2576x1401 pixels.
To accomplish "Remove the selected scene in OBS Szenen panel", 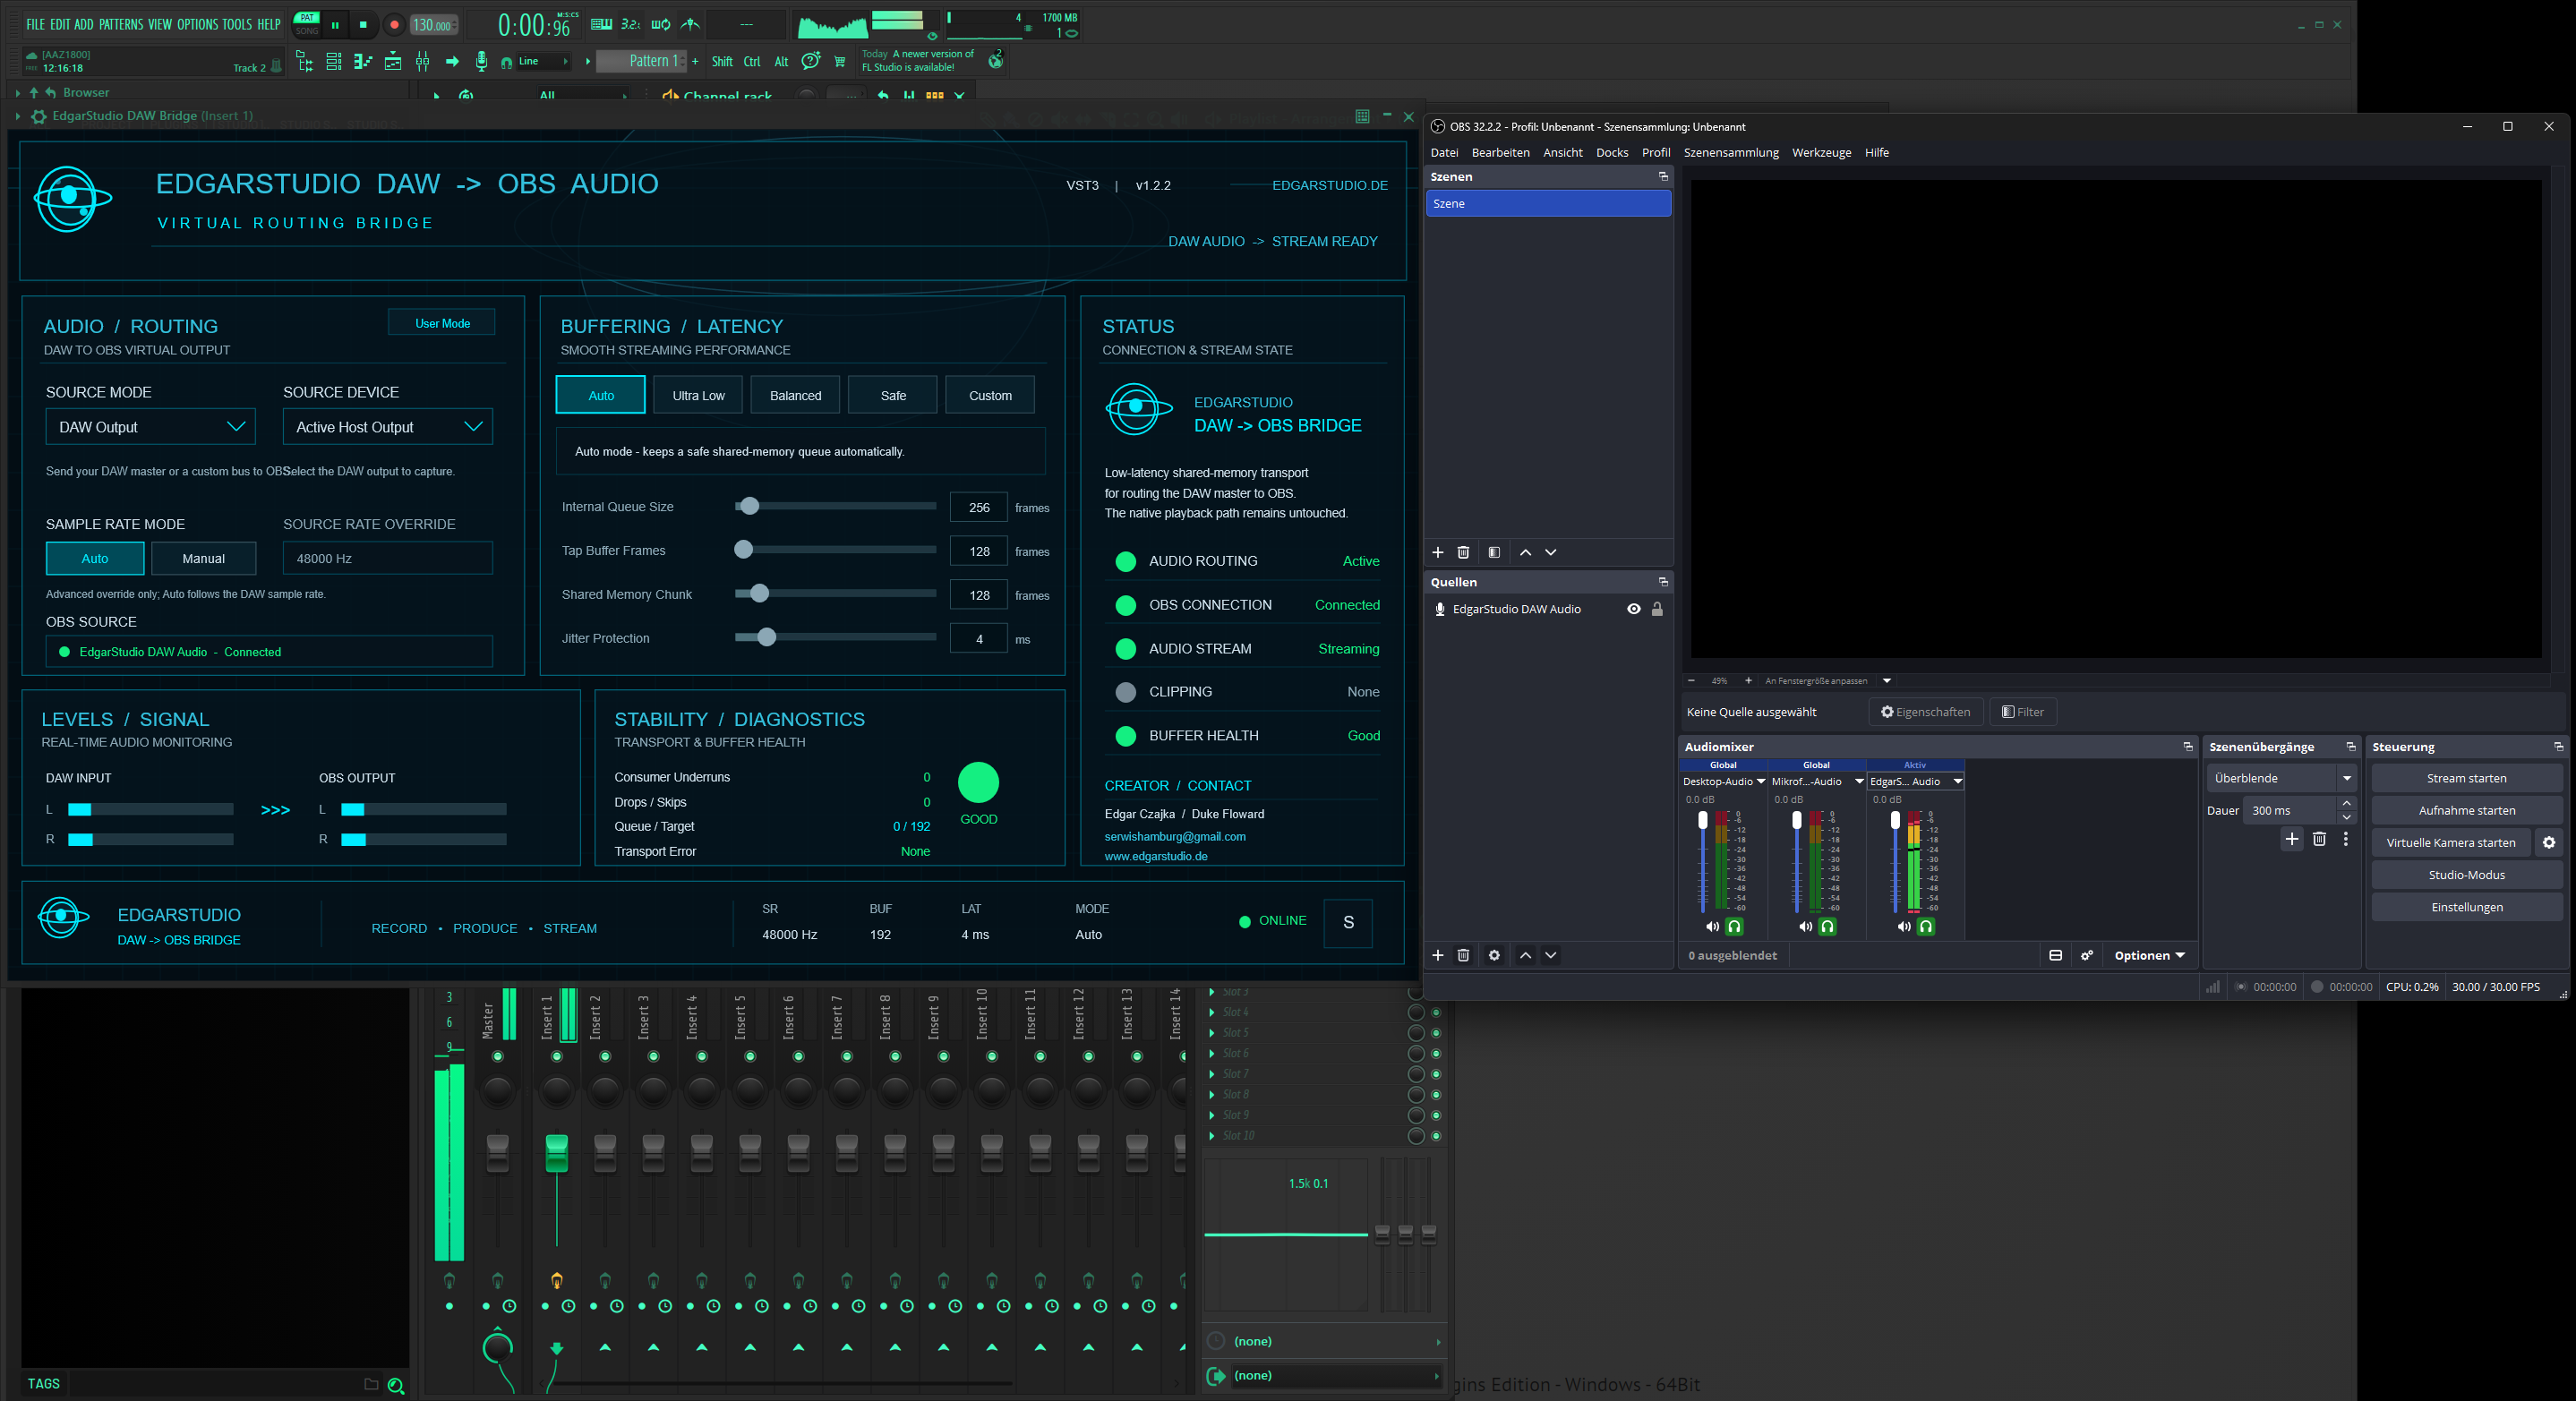I will [1463, 552].
